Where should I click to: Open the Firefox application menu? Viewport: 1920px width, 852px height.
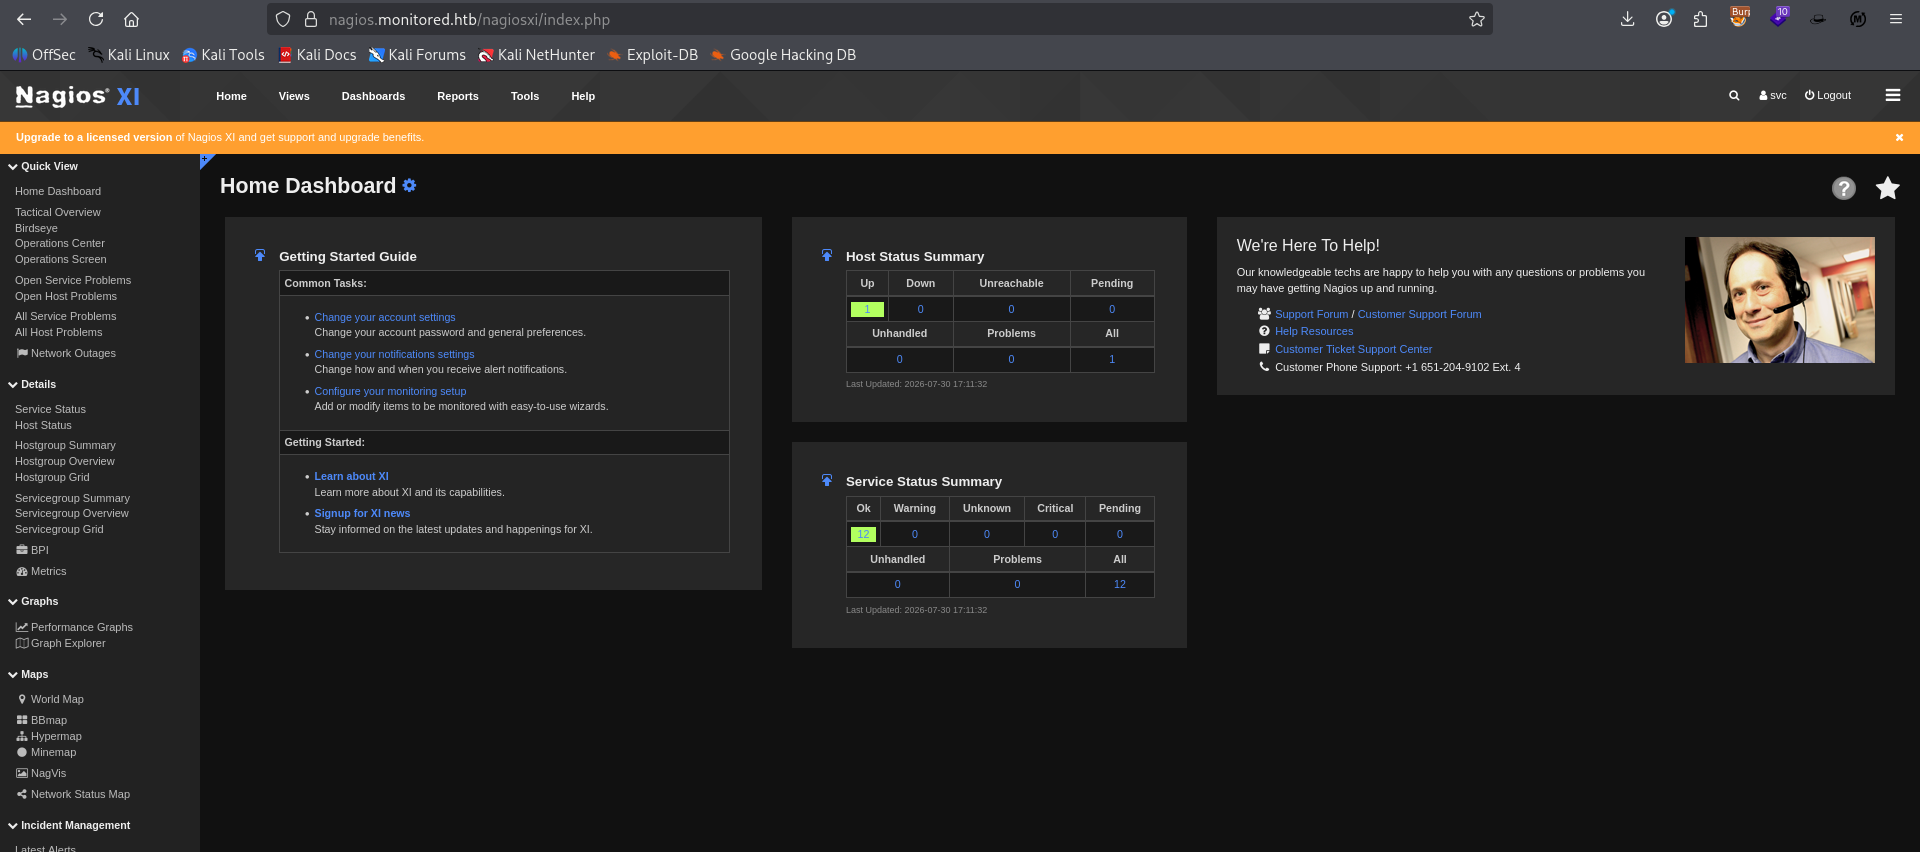[x=1895, y=19]
